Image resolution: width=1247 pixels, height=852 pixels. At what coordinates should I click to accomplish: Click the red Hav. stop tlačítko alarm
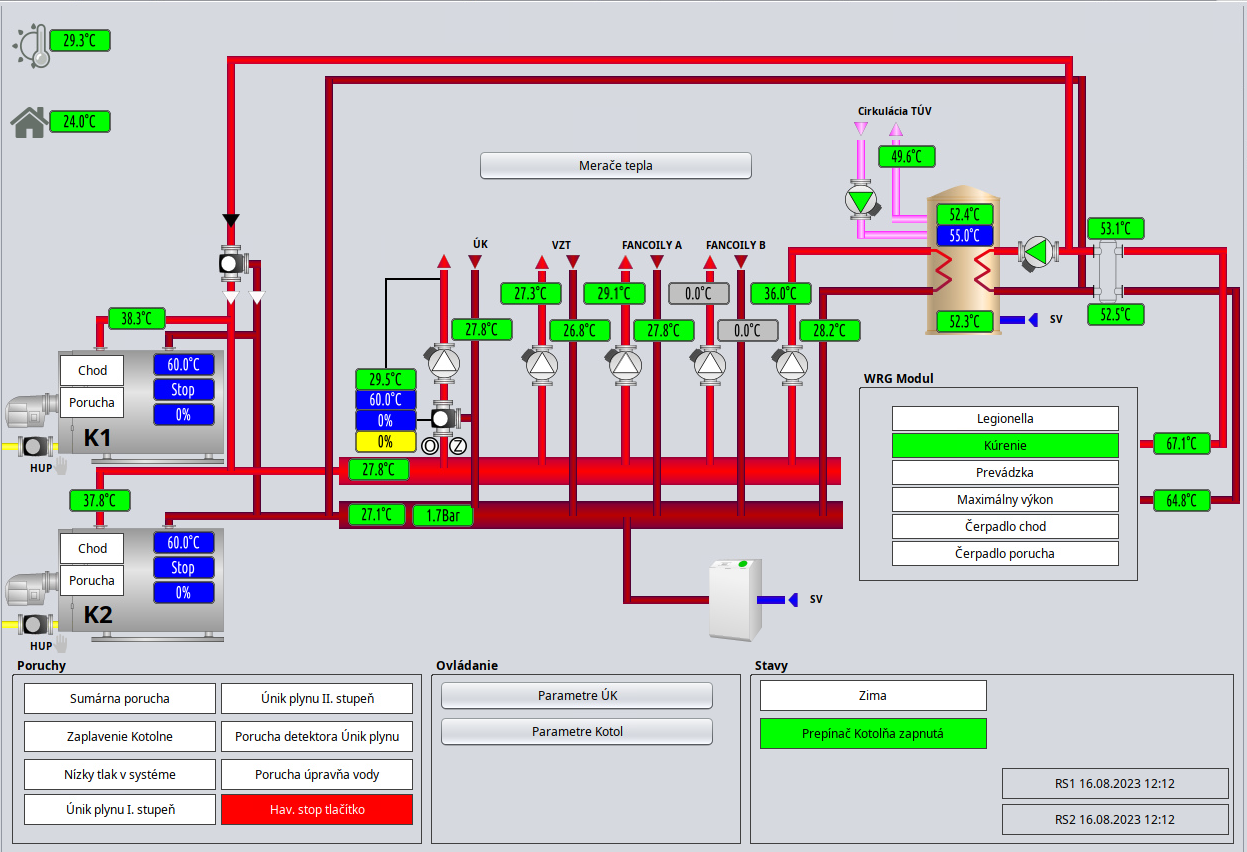pyautogui.click(x=316, y=810)
